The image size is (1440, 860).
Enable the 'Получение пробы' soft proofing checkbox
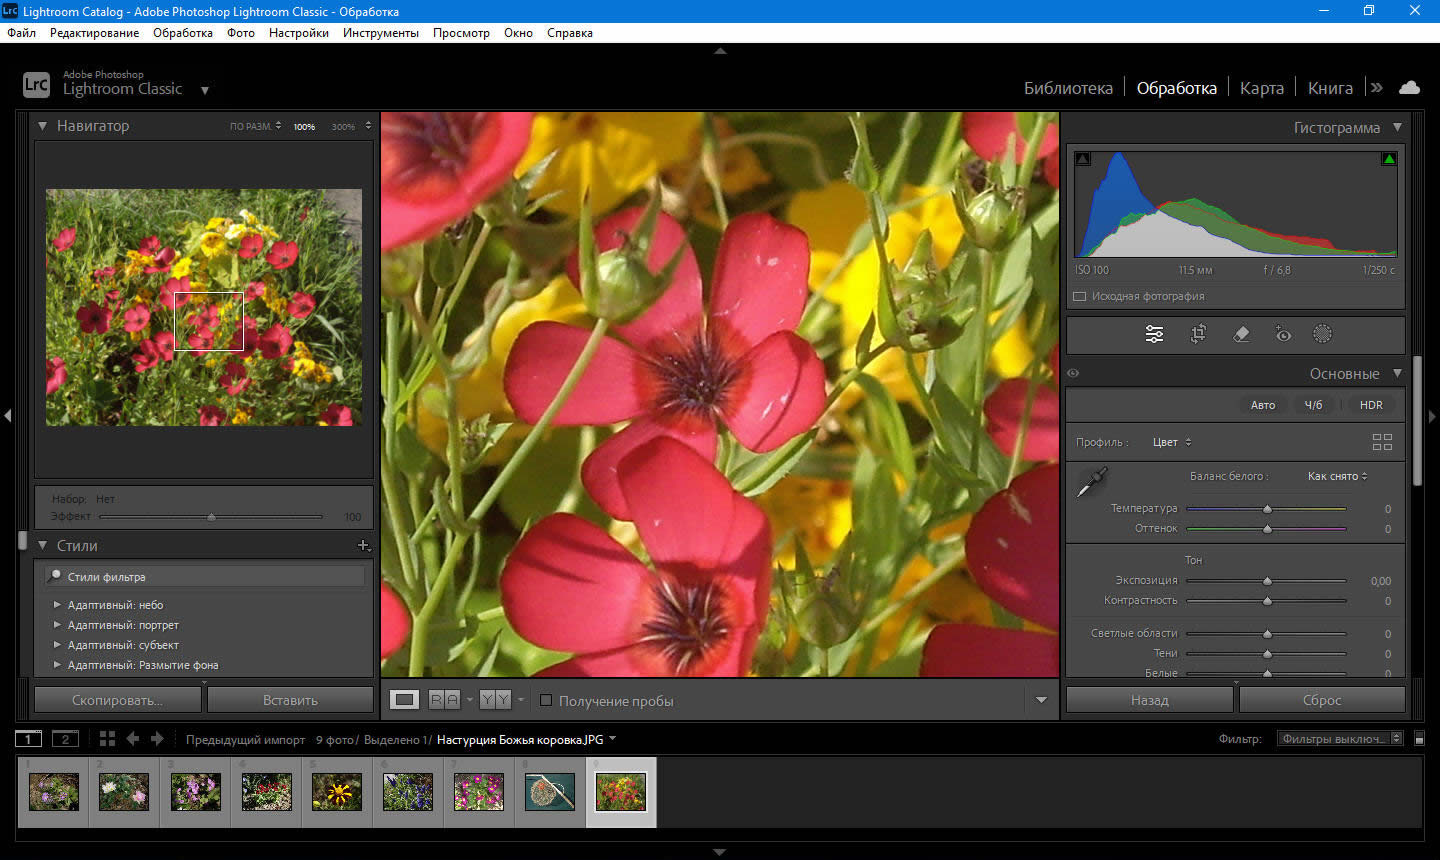(x=546, y=701)
